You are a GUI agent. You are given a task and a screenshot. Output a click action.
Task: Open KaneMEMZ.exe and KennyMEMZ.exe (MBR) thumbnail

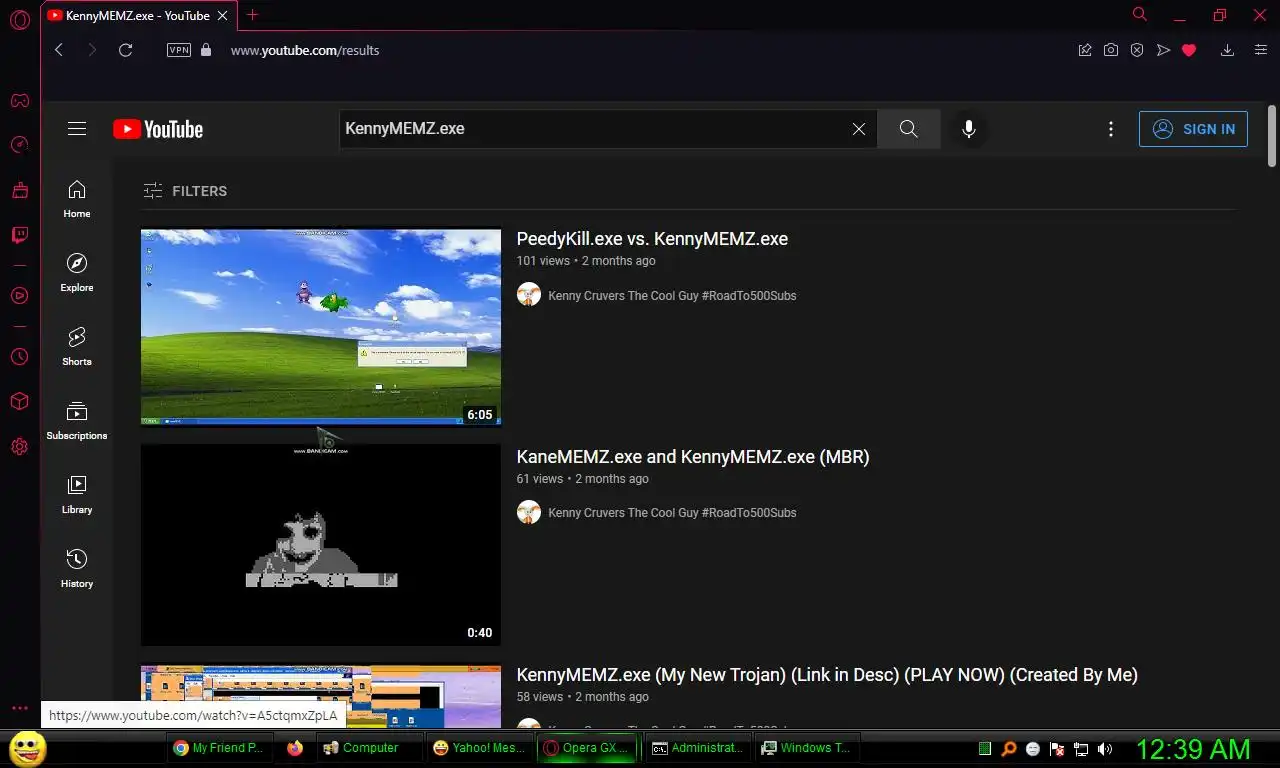321,545
